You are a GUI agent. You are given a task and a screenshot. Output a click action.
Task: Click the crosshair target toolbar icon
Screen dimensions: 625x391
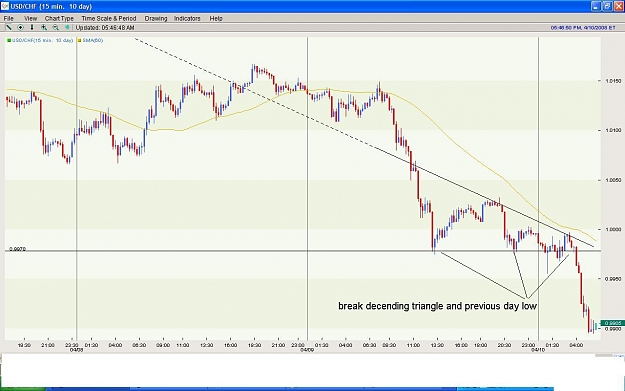click(20, 28)
